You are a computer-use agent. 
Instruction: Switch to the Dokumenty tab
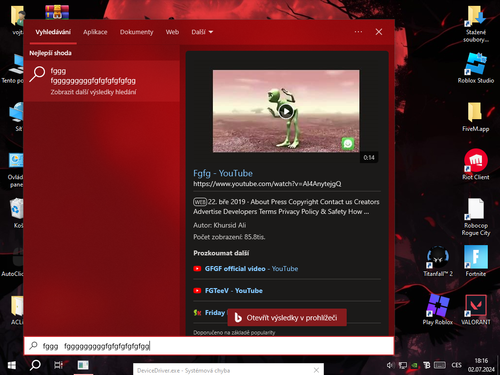137,32
